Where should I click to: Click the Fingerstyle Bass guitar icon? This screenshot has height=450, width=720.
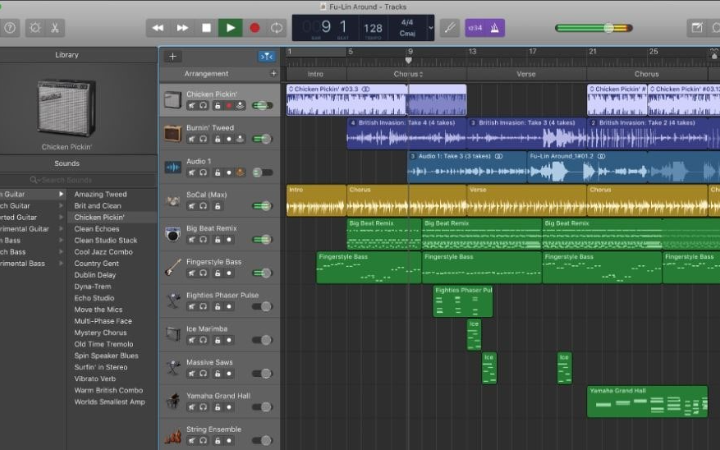(173, 268)
